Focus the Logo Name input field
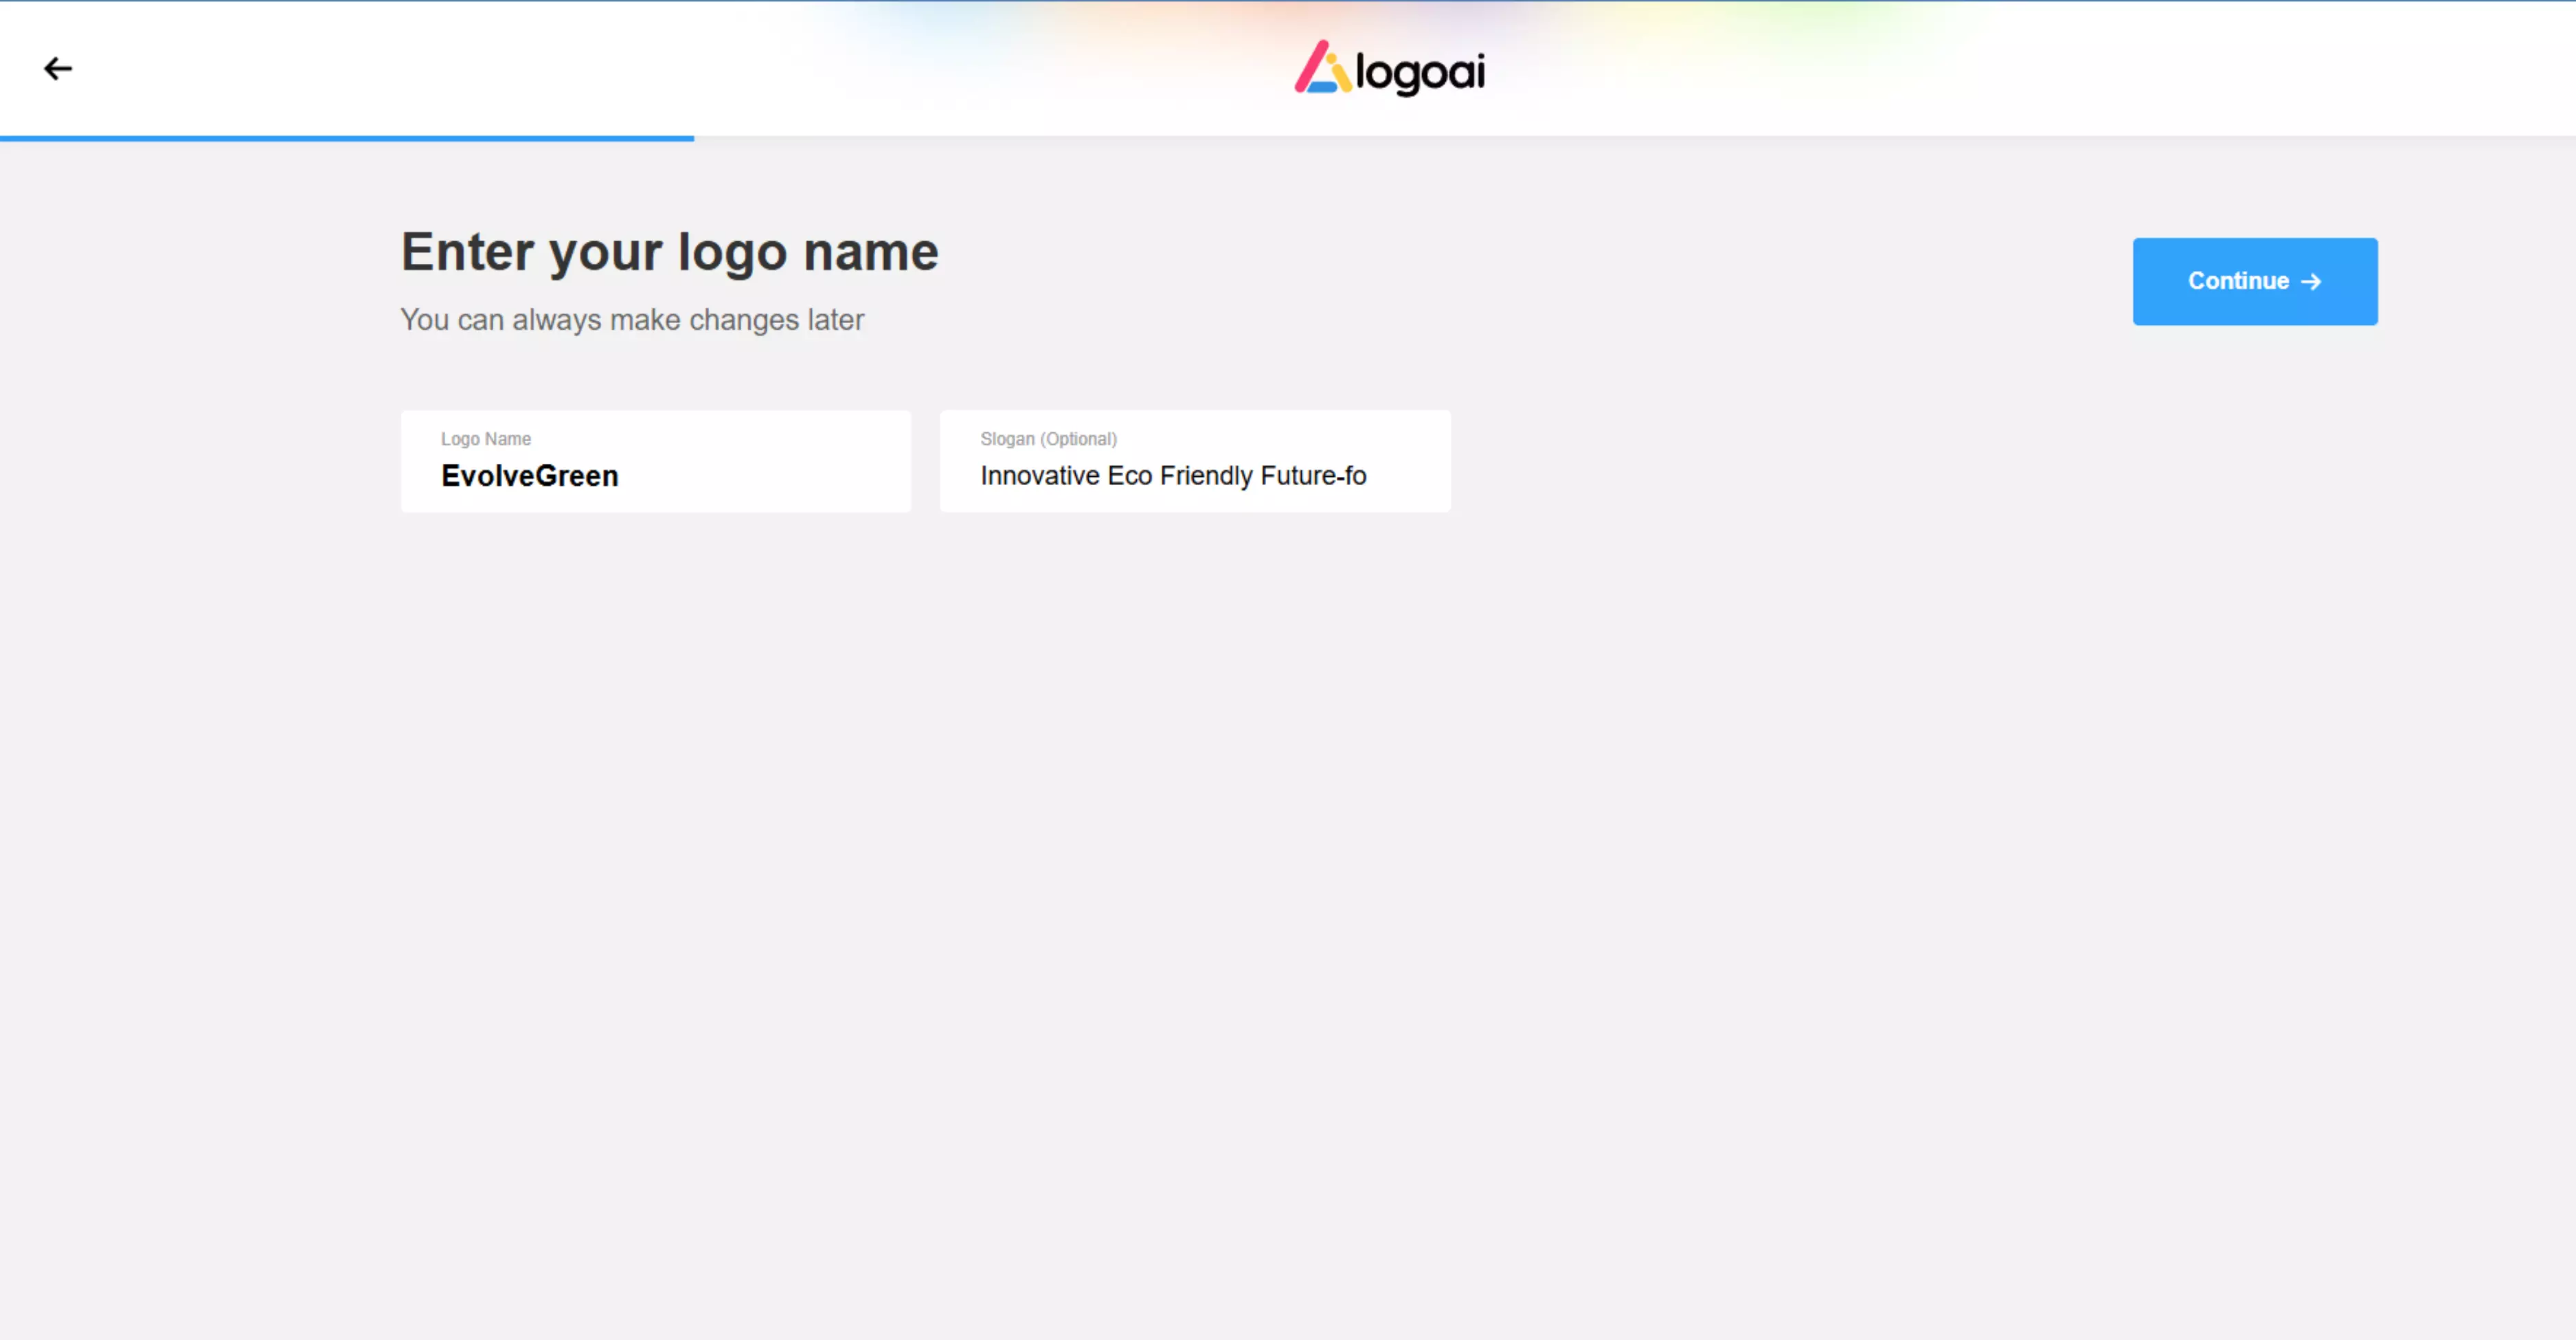Screen dimensions: 2576x1340 (x=655, y=462)
